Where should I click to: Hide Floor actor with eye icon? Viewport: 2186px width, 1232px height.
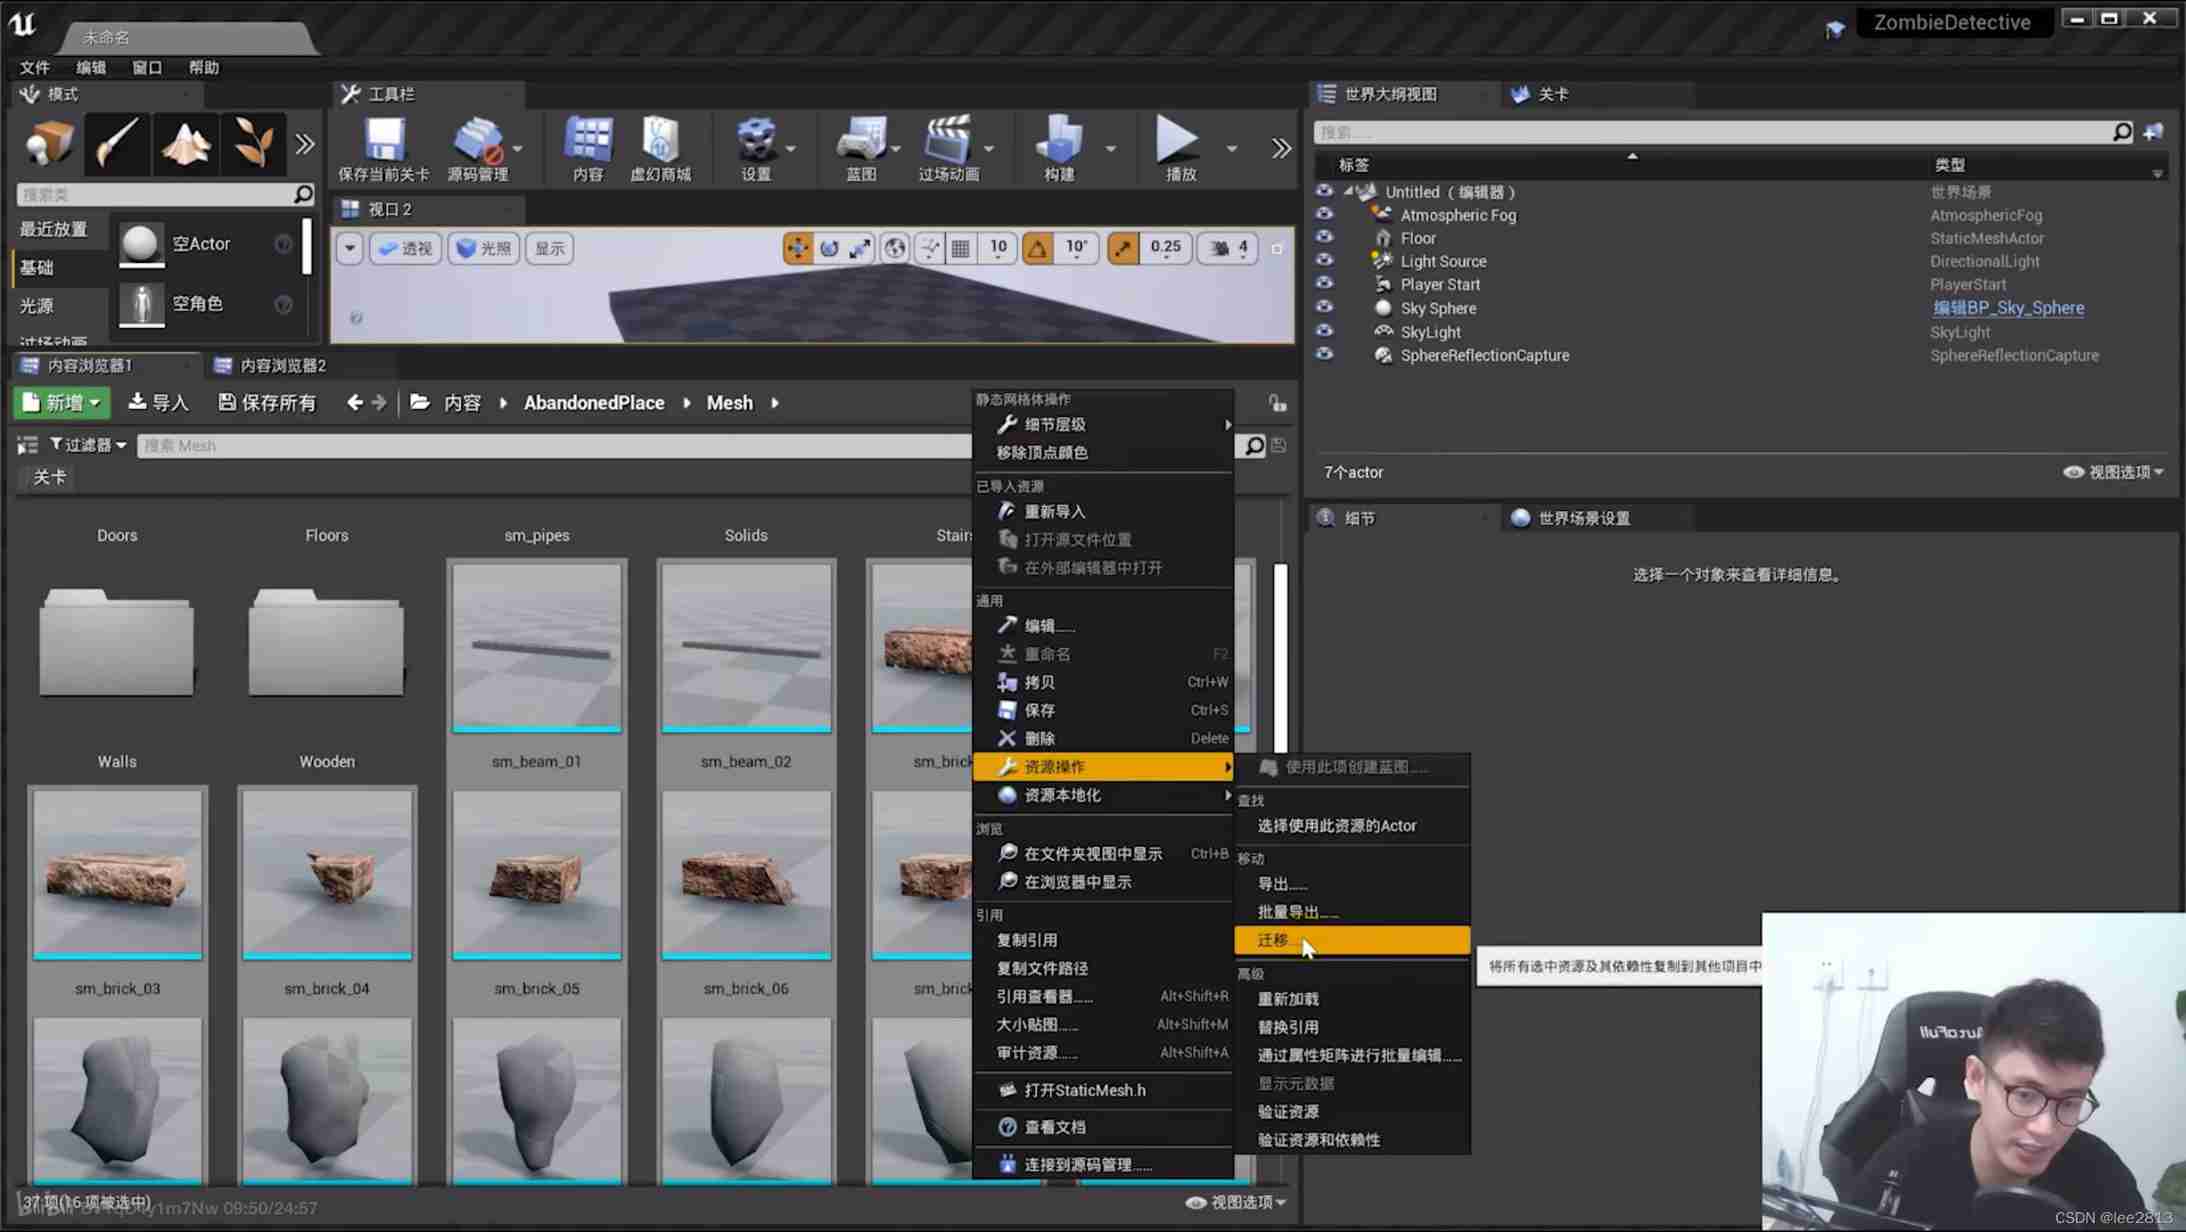tap(1324, 238)
